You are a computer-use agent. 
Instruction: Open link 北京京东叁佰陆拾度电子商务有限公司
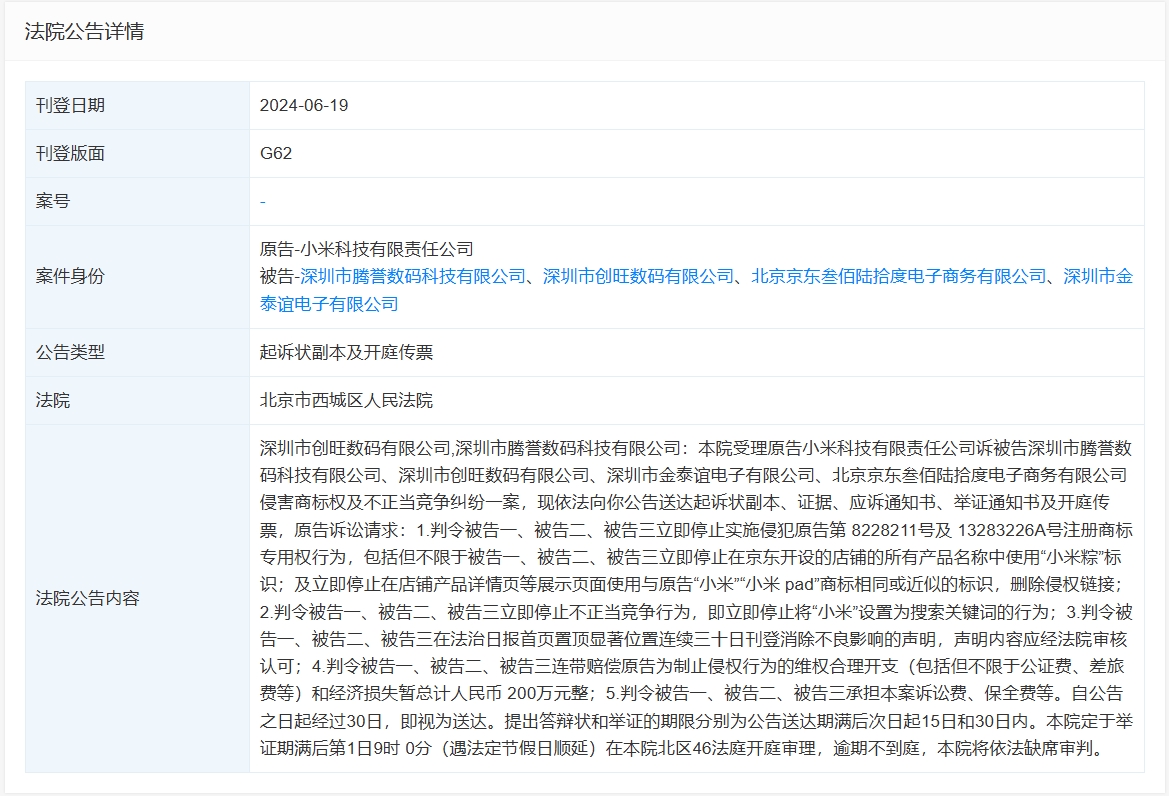[898, 277]
